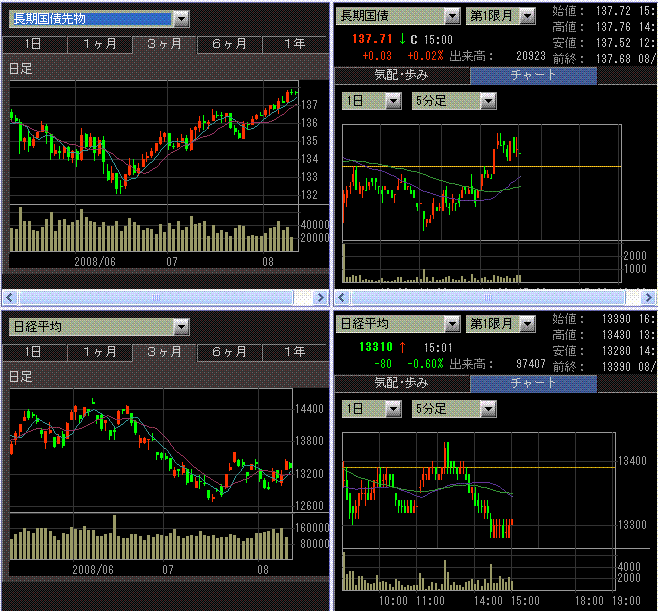
Task: Open the 1日 period dropdown in the 長期国債 panel
Action: point(393,101)
